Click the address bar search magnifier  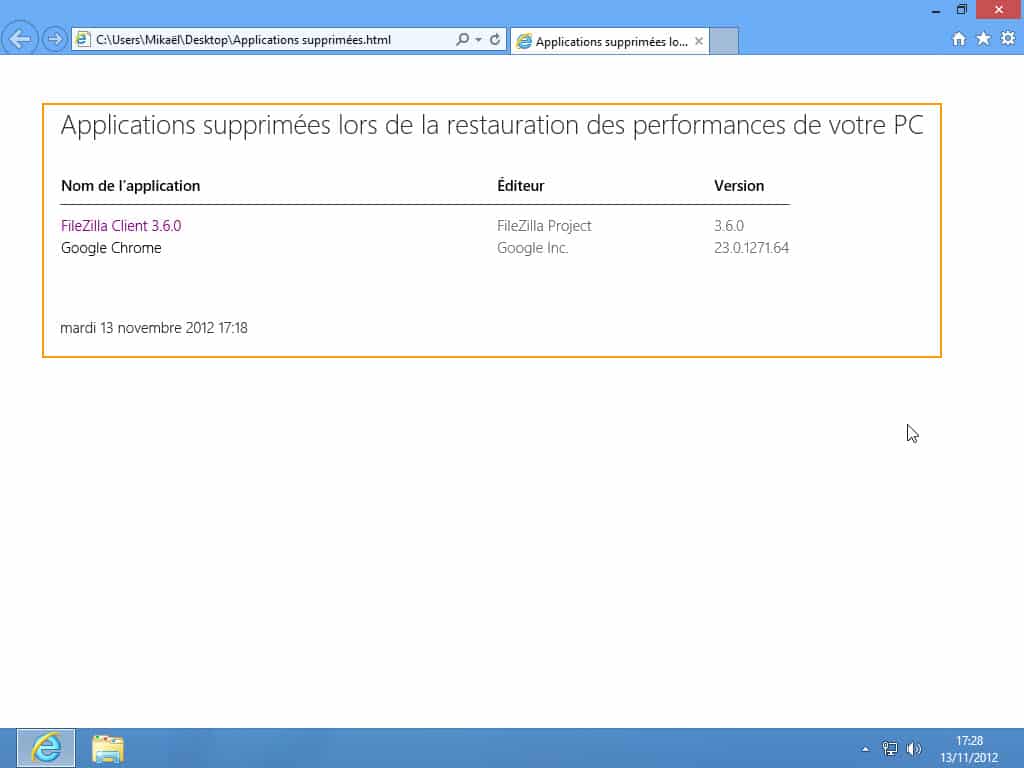(462, 39)
